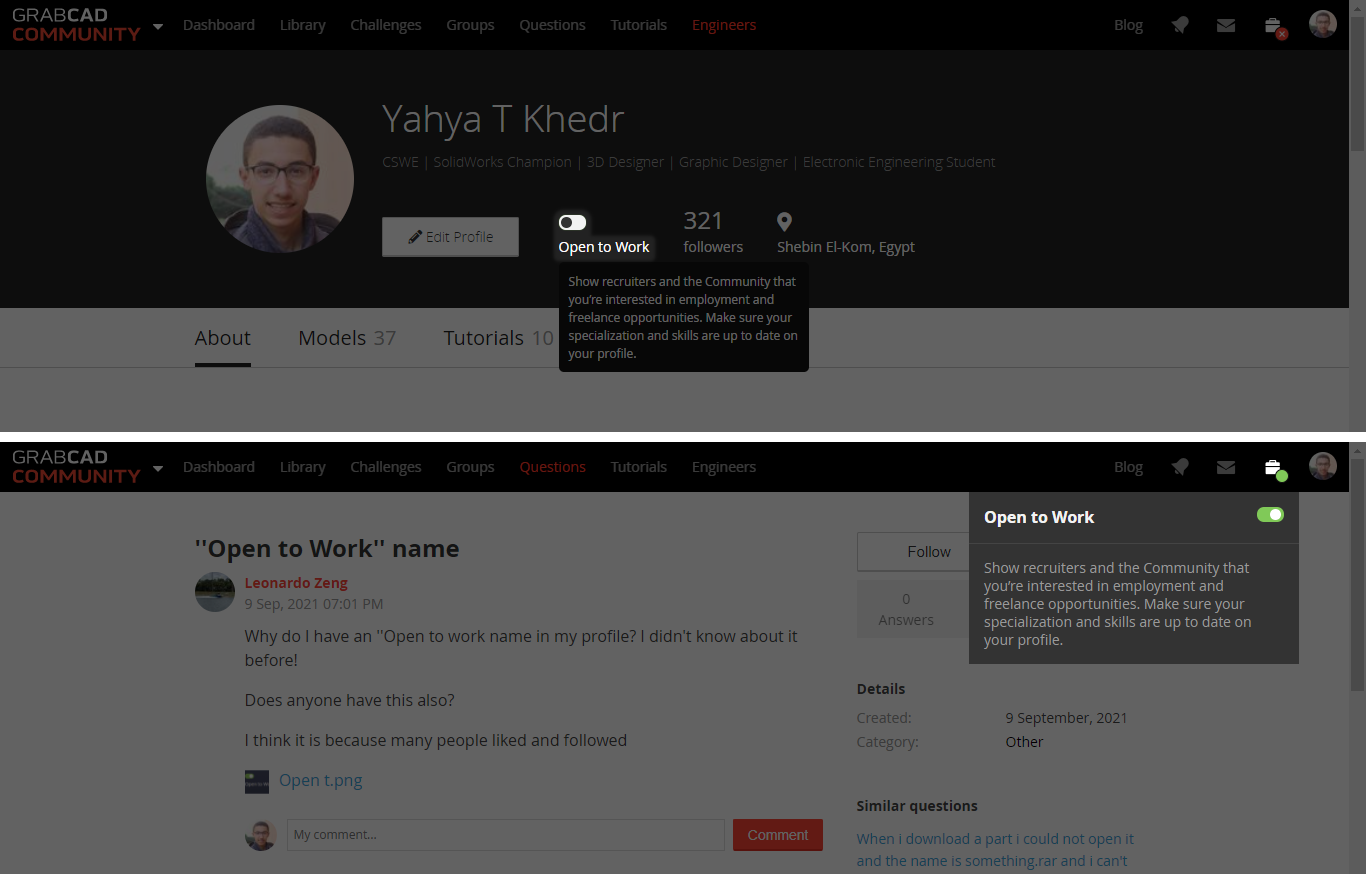
Task: Expand GrabCAD Community dropdown arrow in bottom header
Action: 158,468
